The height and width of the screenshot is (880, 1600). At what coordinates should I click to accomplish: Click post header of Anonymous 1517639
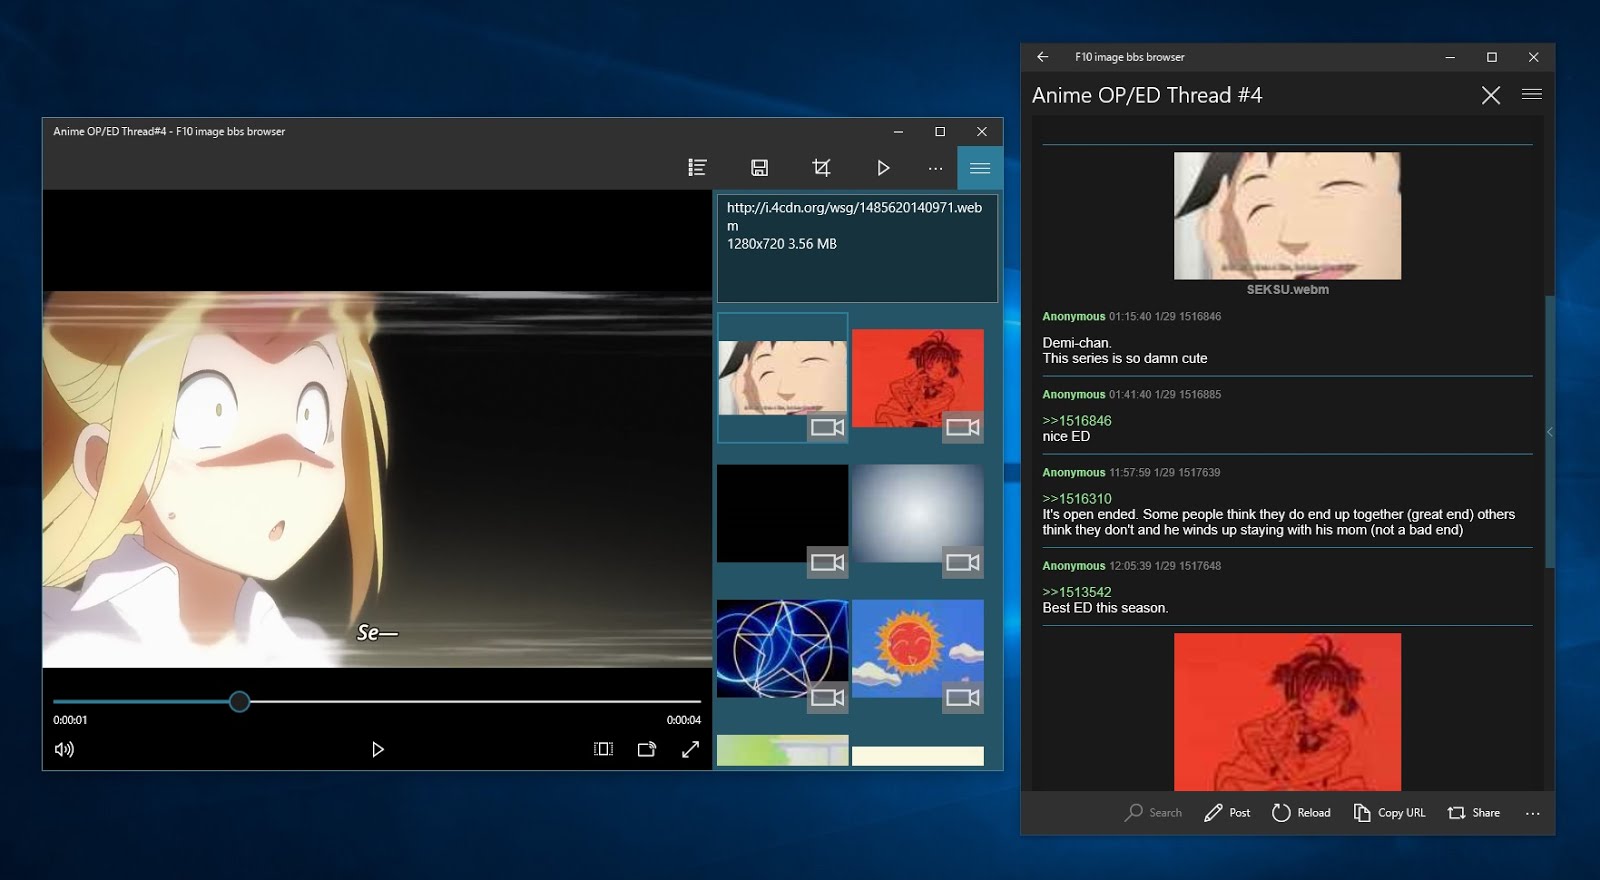(1131, 473)
